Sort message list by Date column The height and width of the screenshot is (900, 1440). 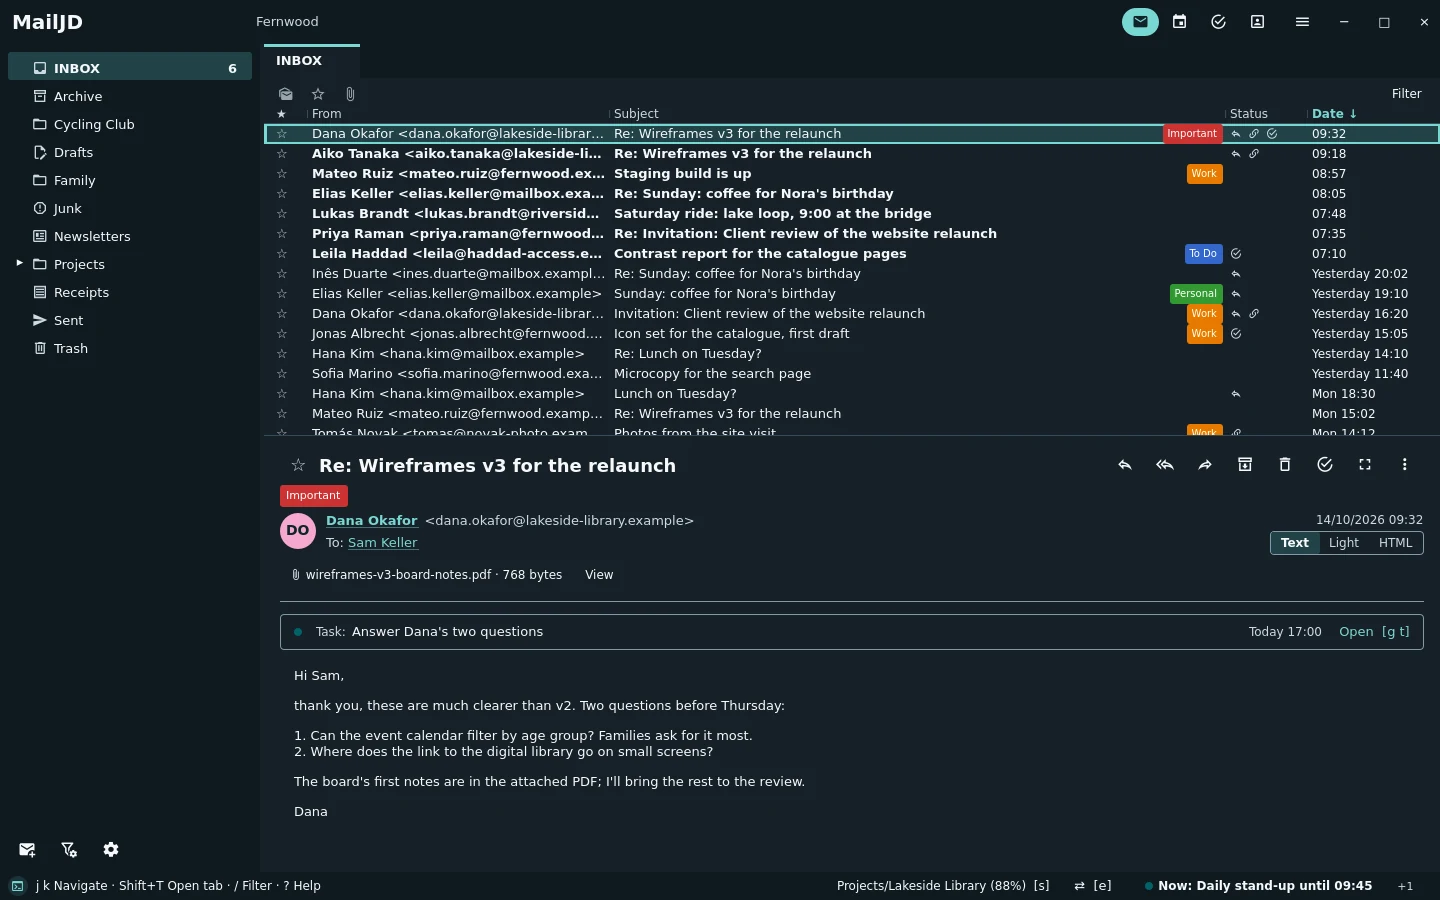1334,114
